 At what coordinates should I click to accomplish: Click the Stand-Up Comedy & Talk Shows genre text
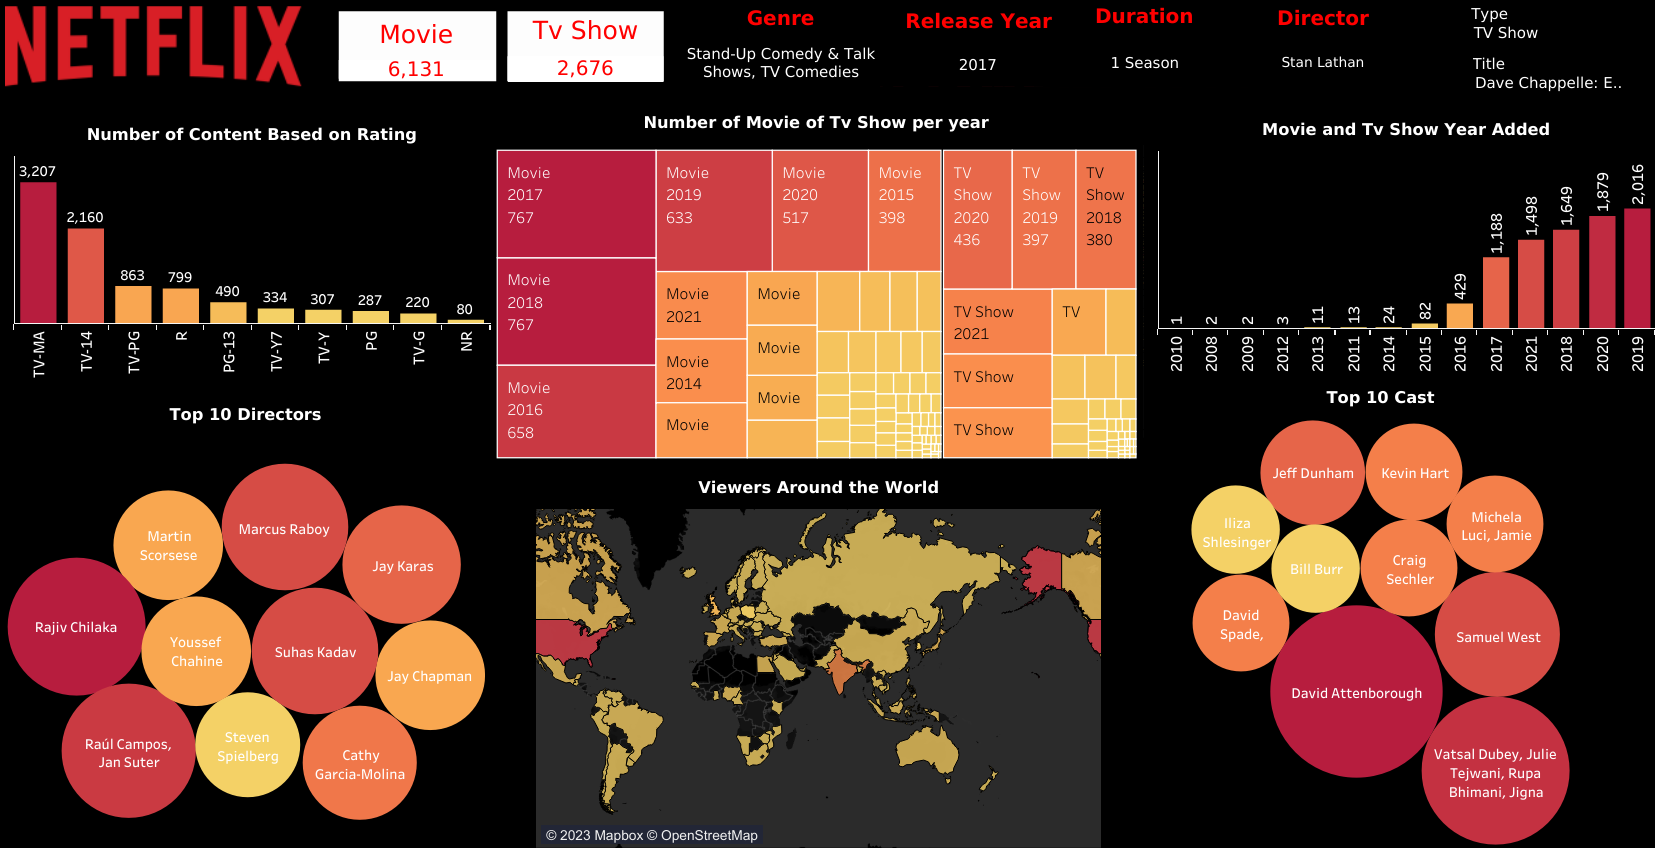pyautogui.click(x=780, y=62)
